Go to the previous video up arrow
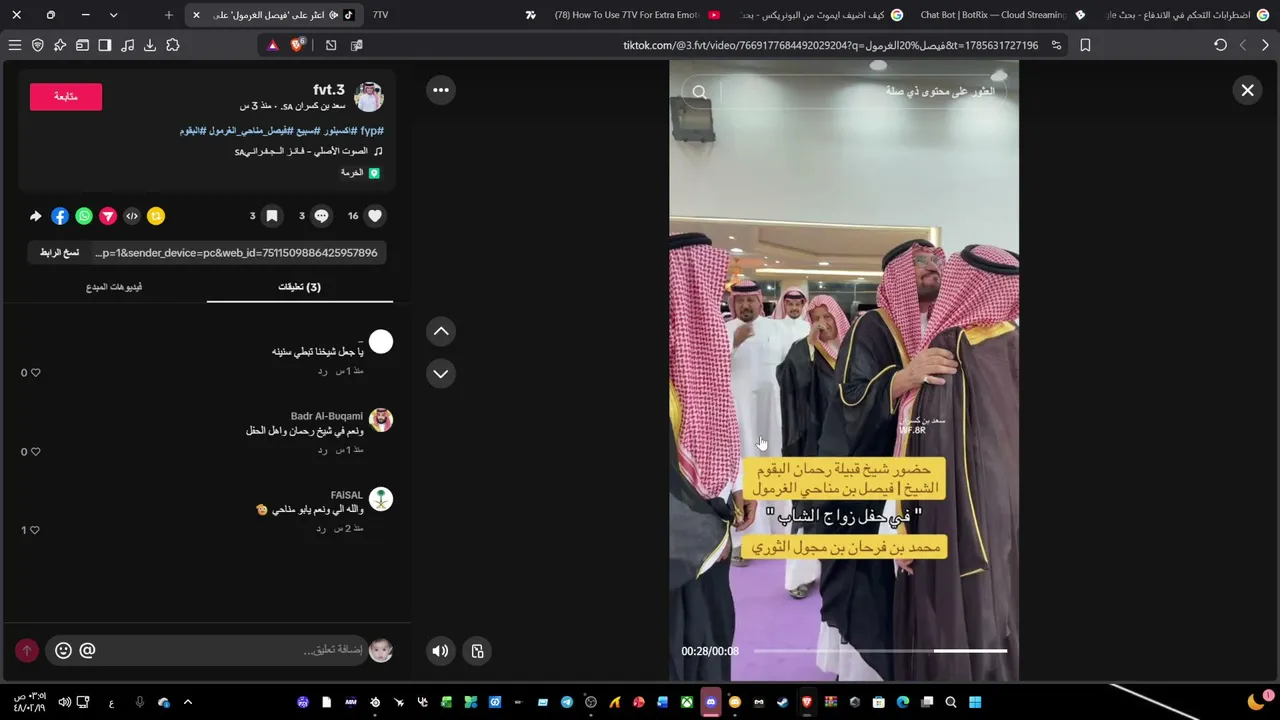The image size is (1280, 720). pos(441,331)
